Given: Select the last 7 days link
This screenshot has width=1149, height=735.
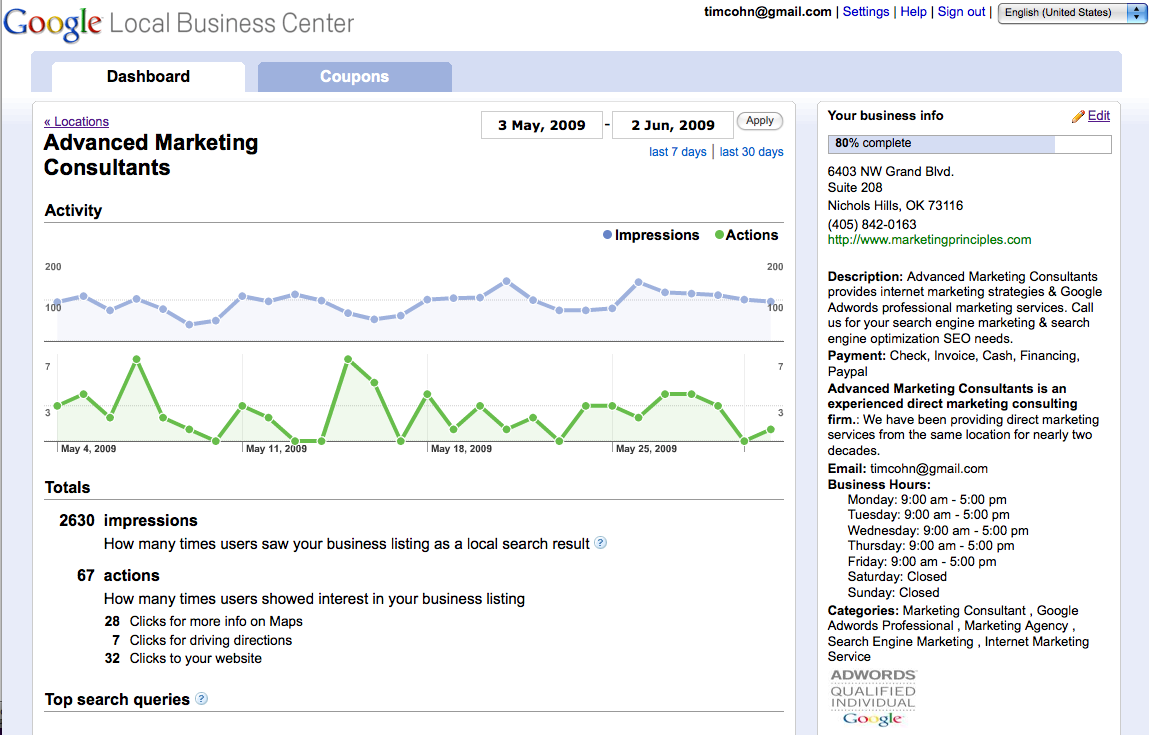Looking at the screenshot, I should (x=677, y=152).
